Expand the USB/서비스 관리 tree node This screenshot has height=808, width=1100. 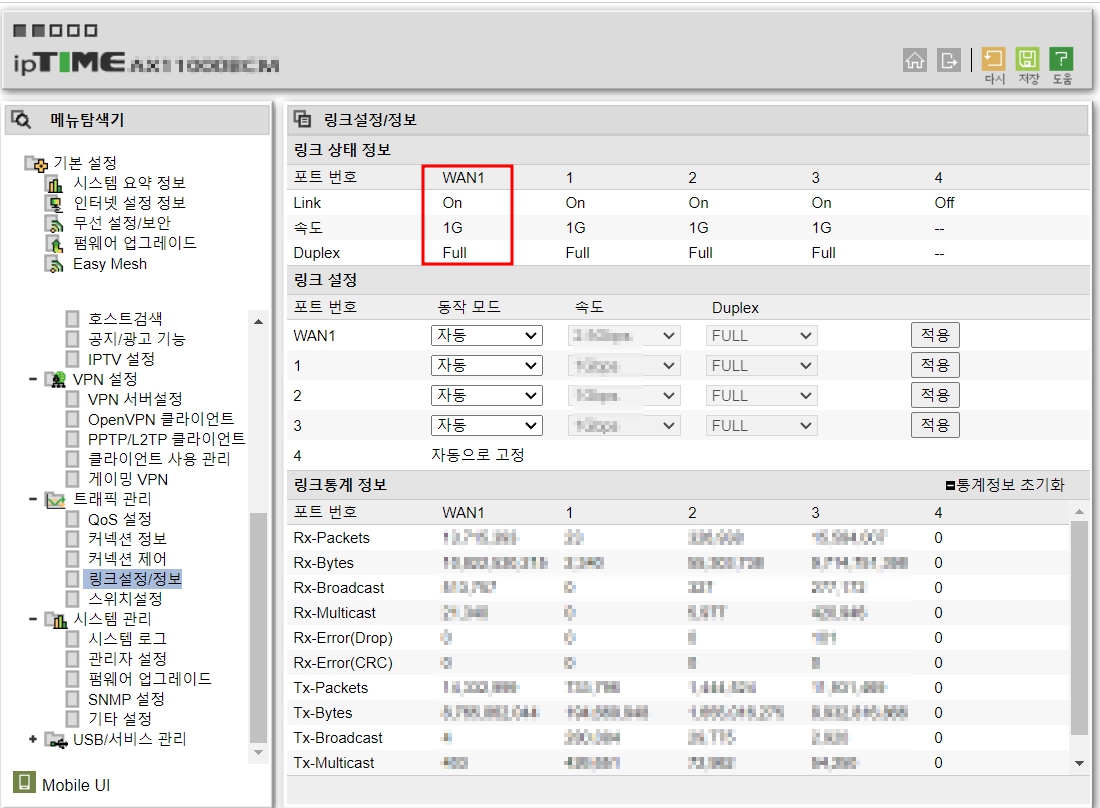33,739
